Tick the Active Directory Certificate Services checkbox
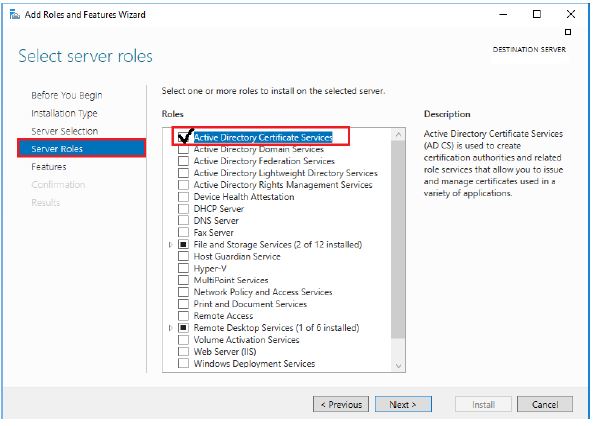Screen dimensions: 609x426 (x=183, y=137)
